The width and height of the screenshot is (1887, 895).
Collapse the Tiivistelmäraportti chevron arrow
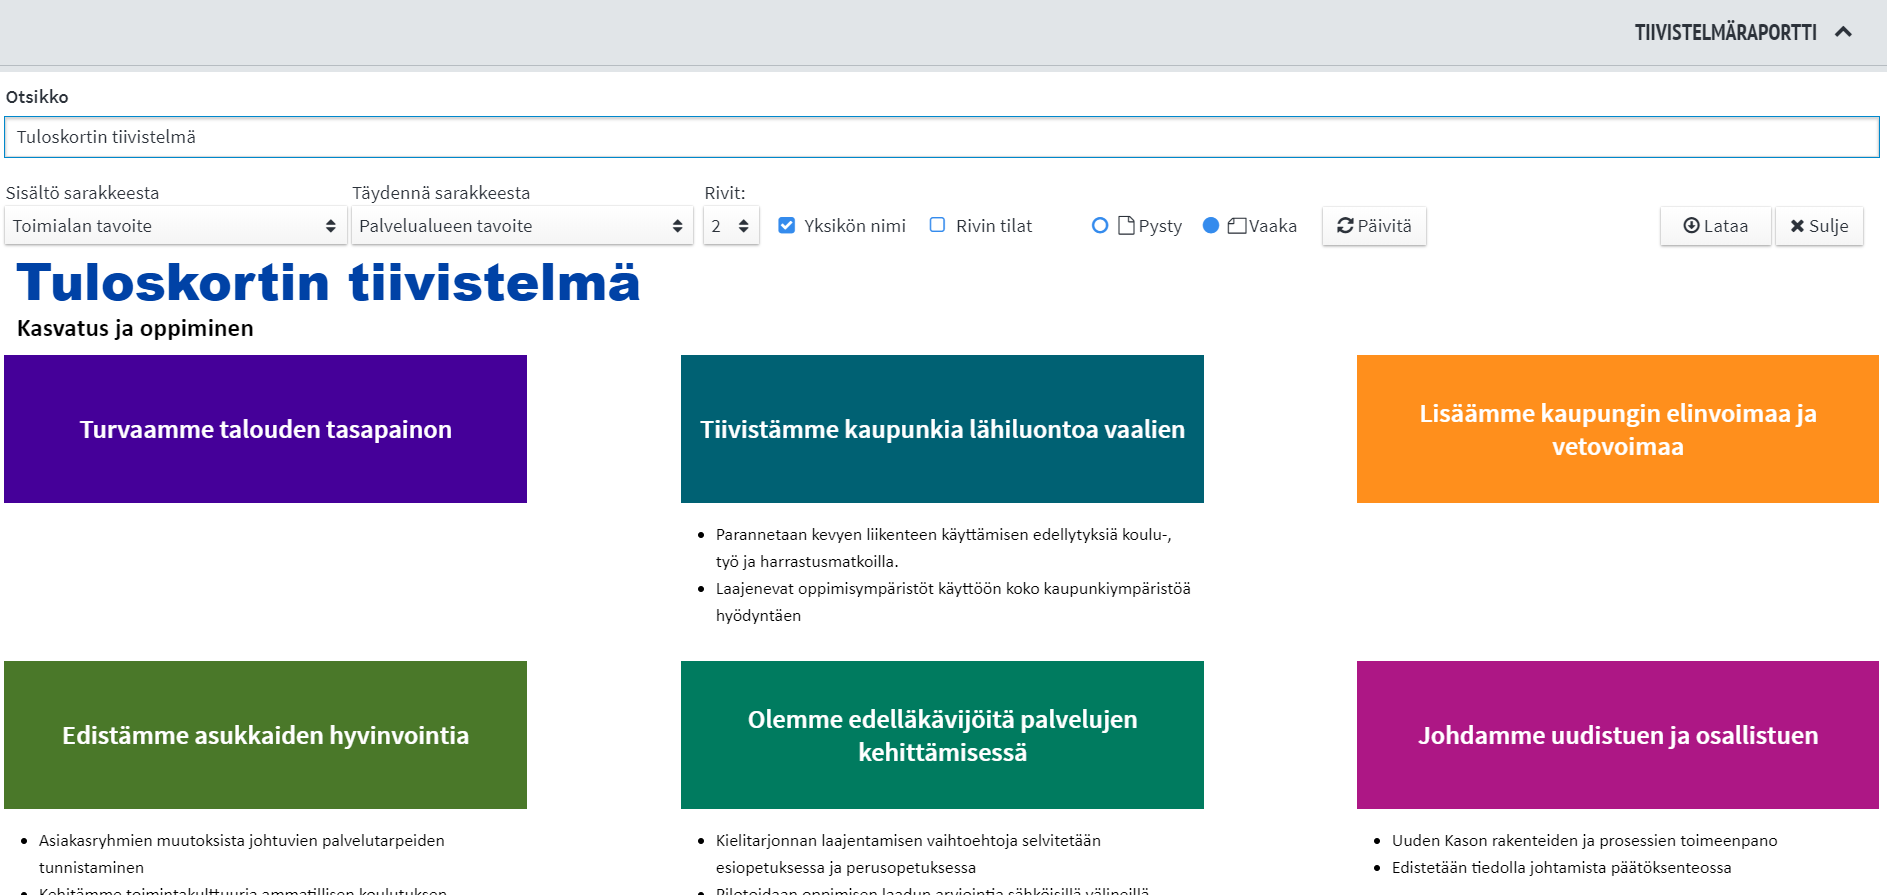(1843, 32)
